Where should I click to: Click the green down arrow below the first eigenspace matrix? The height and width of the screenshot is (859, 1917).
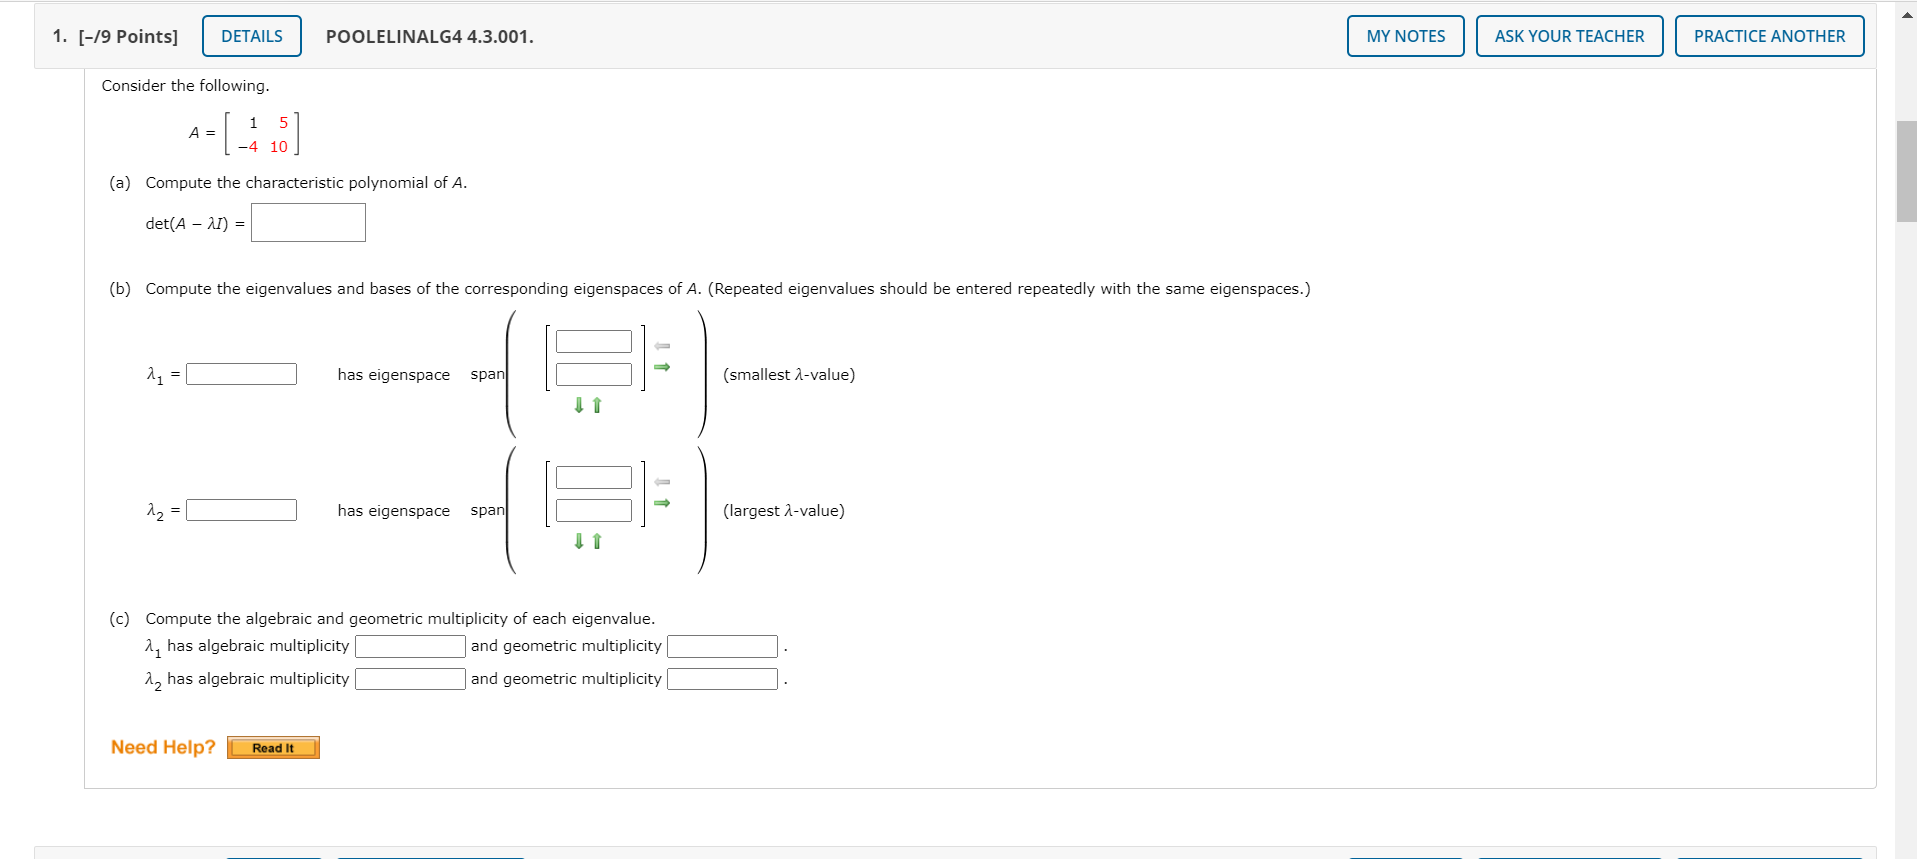[579, 405]
